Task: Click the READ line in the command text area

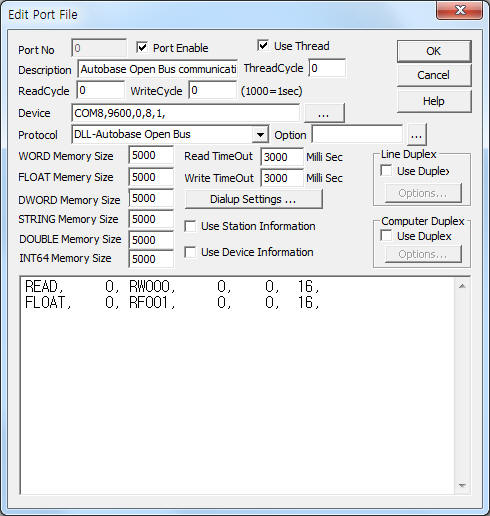Action: (172, 286)
